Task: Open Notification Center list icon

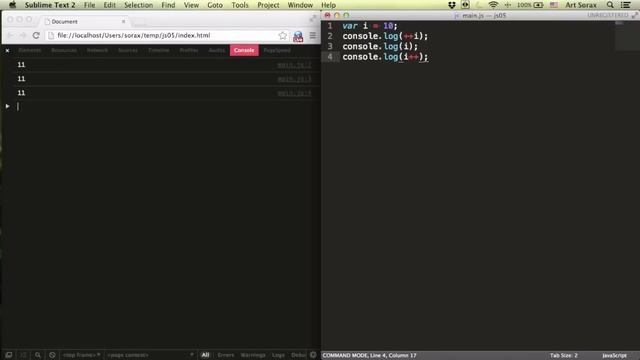Action: [625, 5]
